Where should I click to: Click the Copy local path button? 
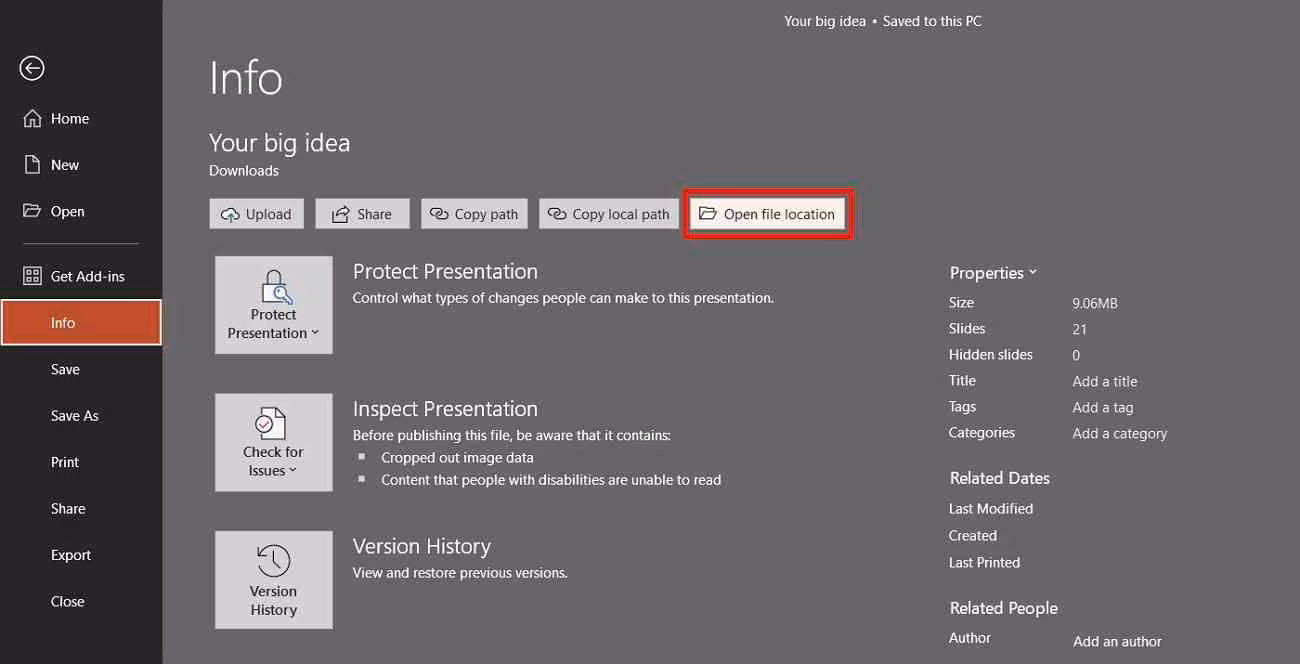[609, 214]
